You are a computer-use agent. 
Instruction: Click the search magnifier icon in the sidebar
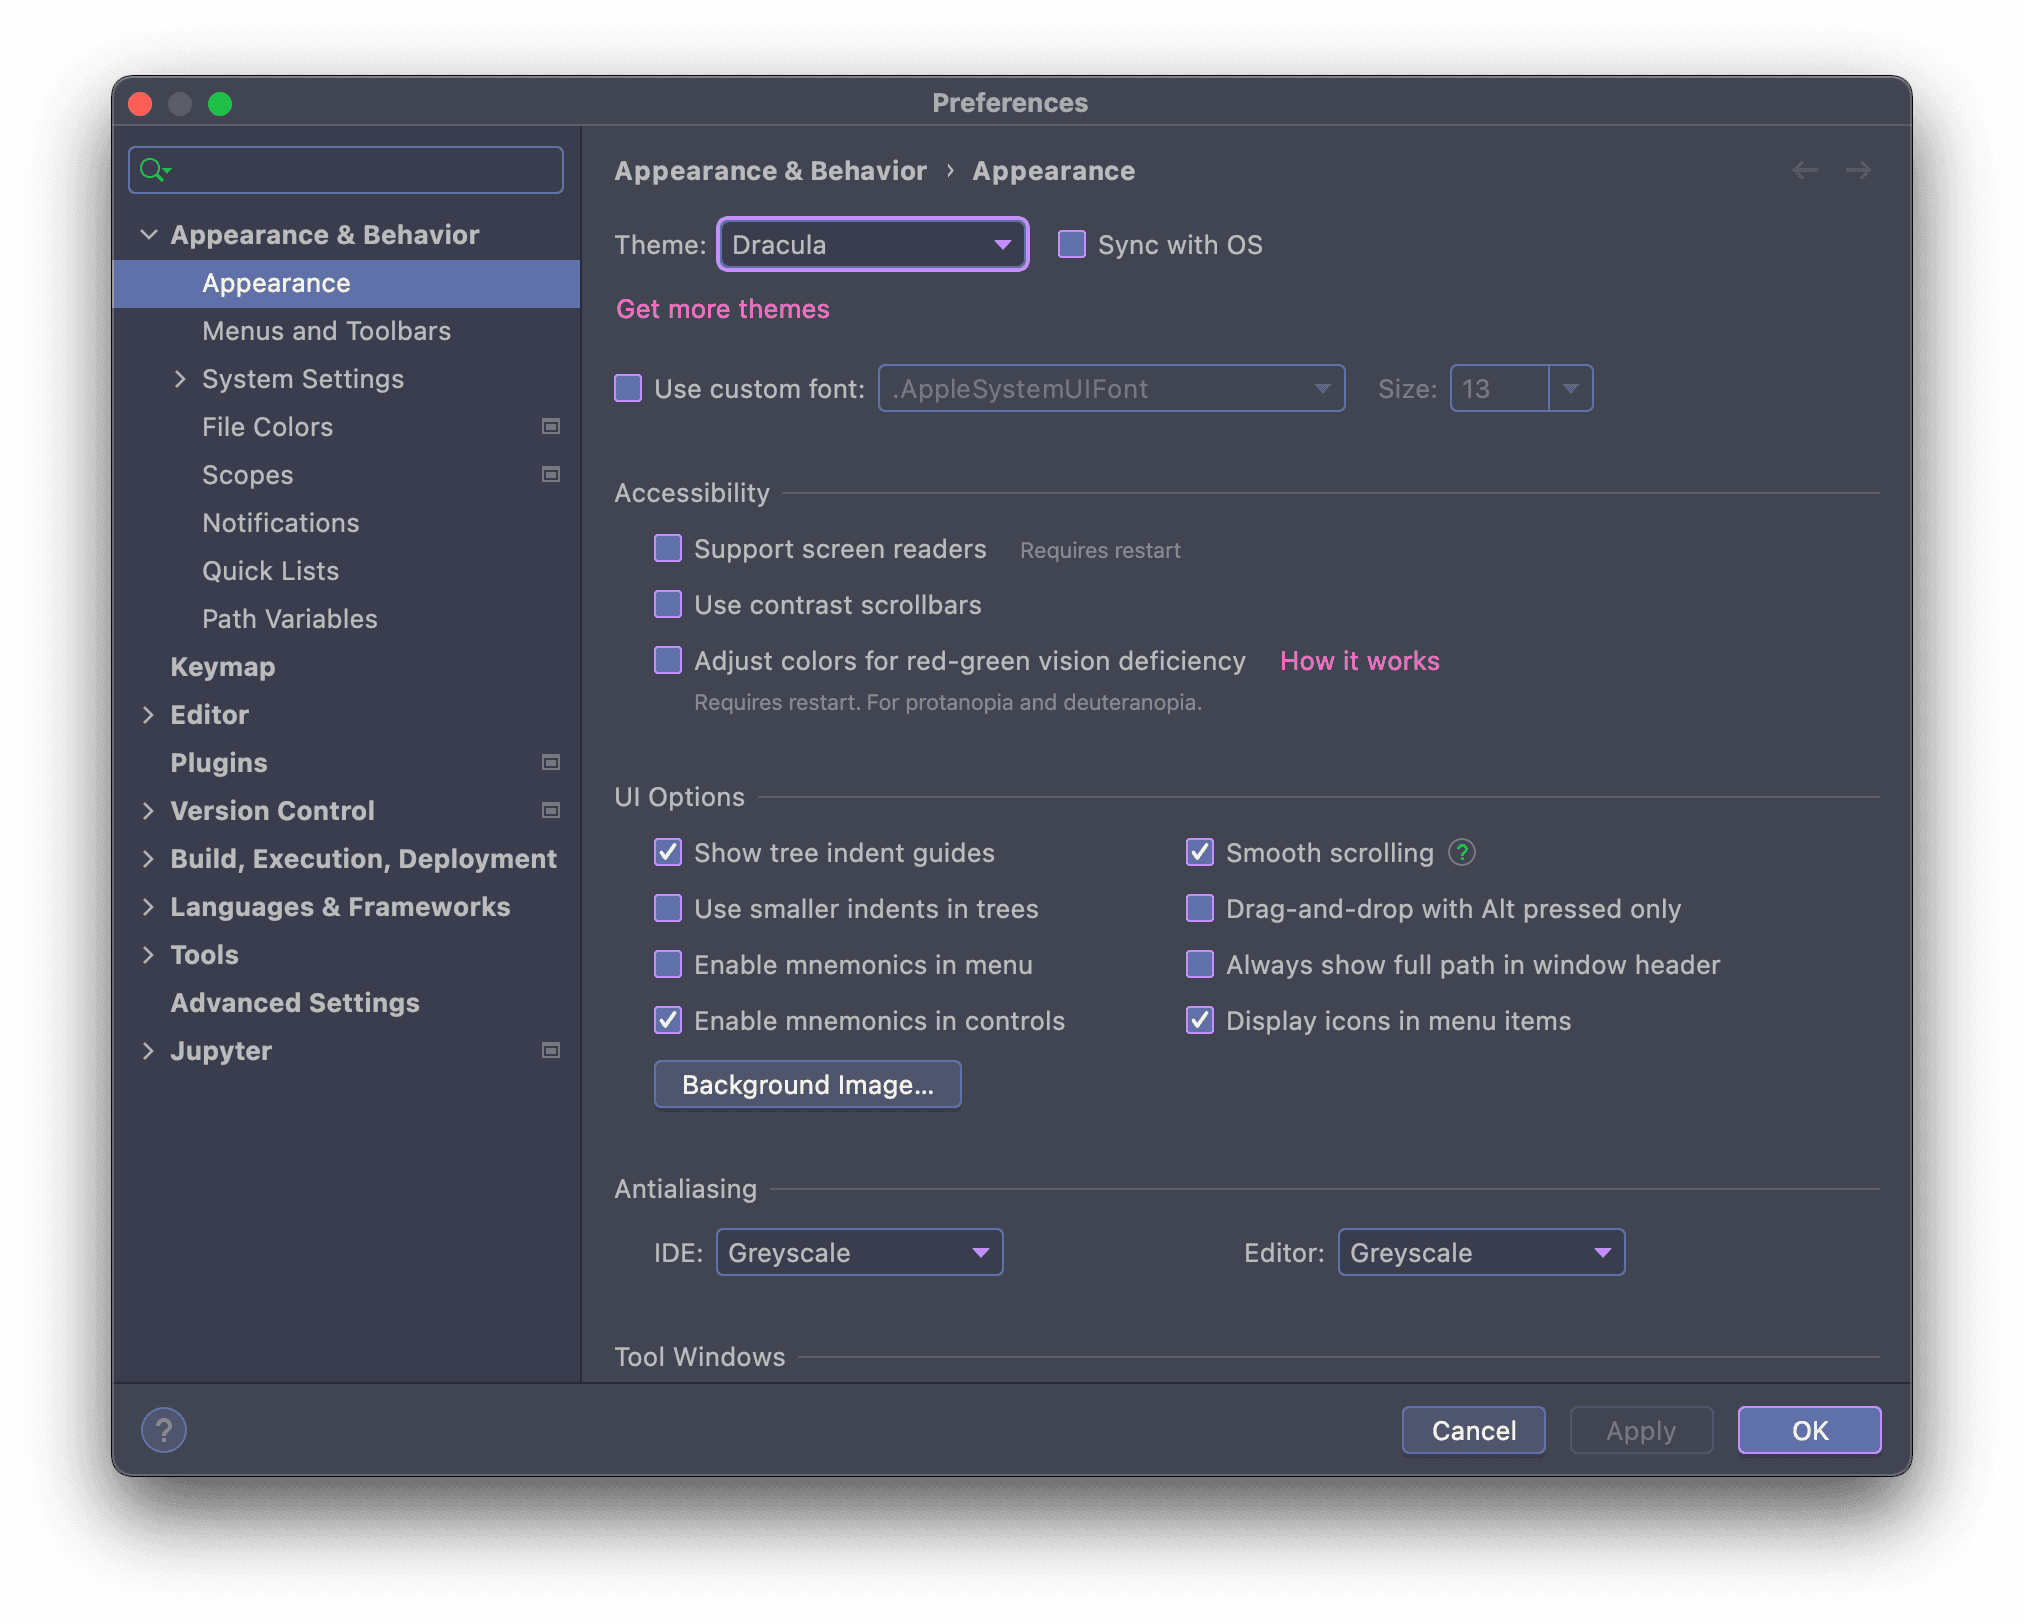point(153,170)
